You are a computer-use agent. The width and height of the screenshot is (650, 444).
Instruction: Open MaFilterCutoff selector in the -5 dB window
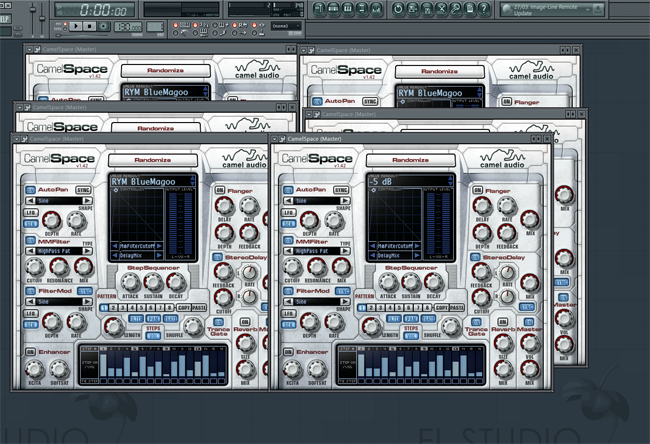393,246
